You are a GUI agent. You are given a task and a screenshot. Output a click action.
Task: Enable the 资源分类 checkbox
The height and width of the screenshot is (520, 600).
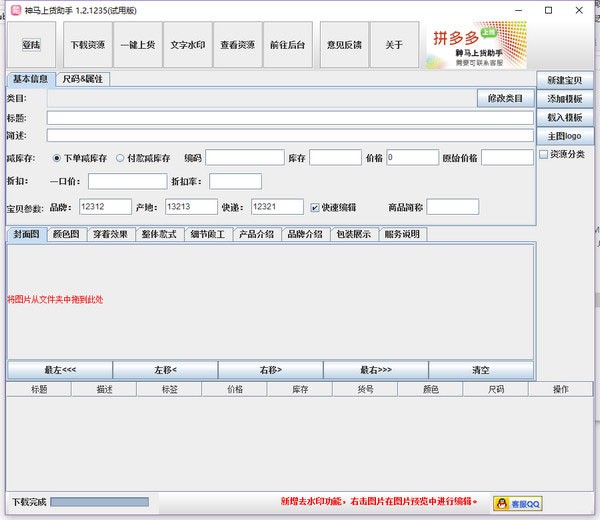click(543, 155)
